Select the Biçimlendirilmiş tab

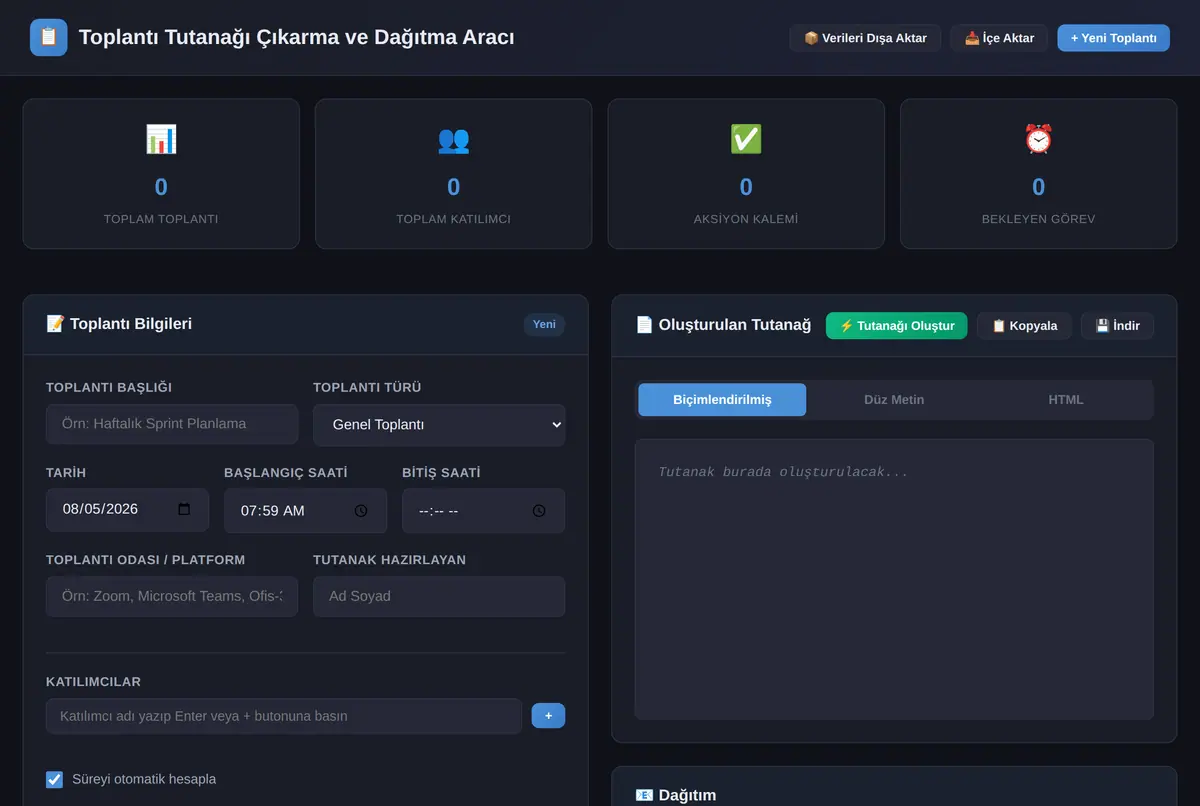[722, 399]
